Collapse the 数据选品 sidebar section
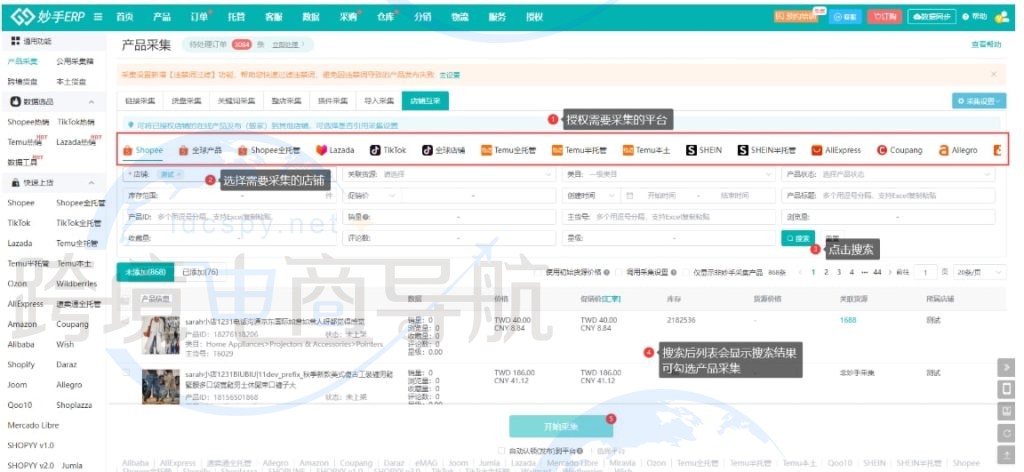 pos(92,101)
